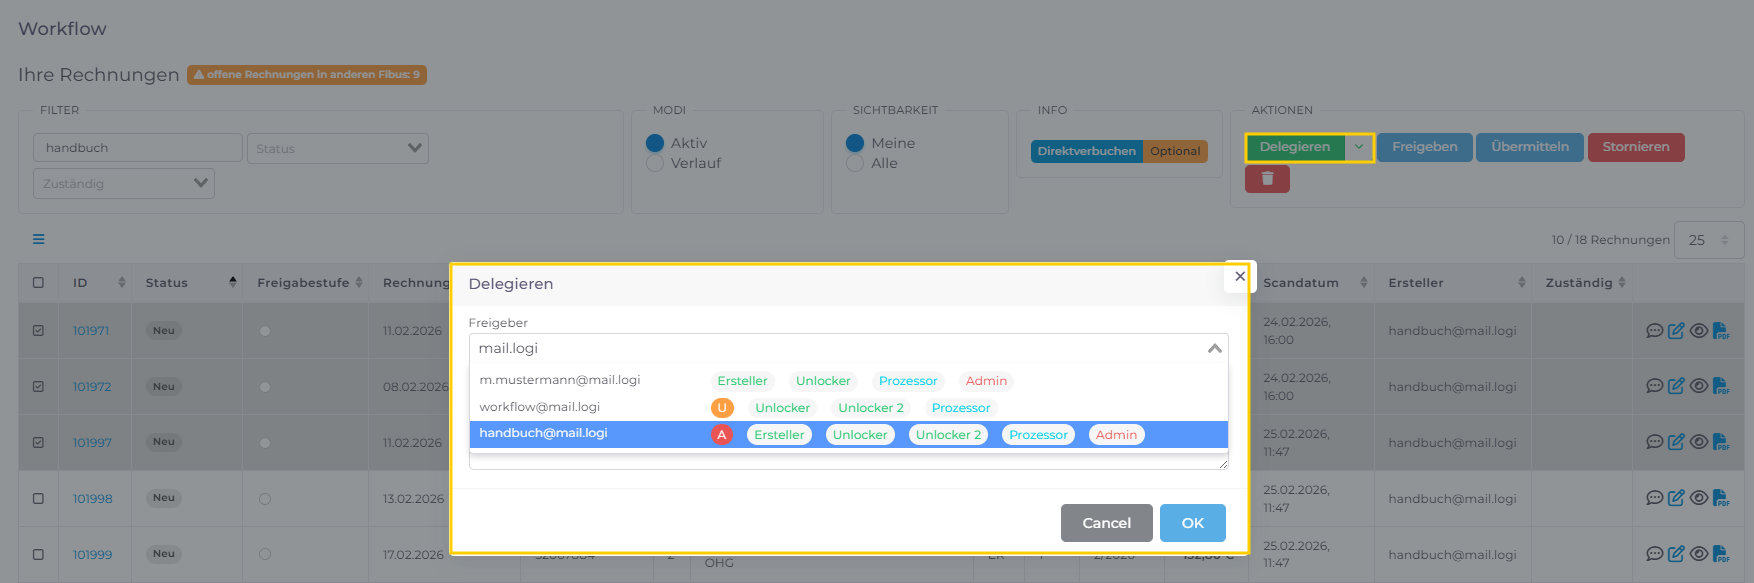Click the red trash delete icon
This screenshot has width=1754, height=583.
[x=1267, y=179]
